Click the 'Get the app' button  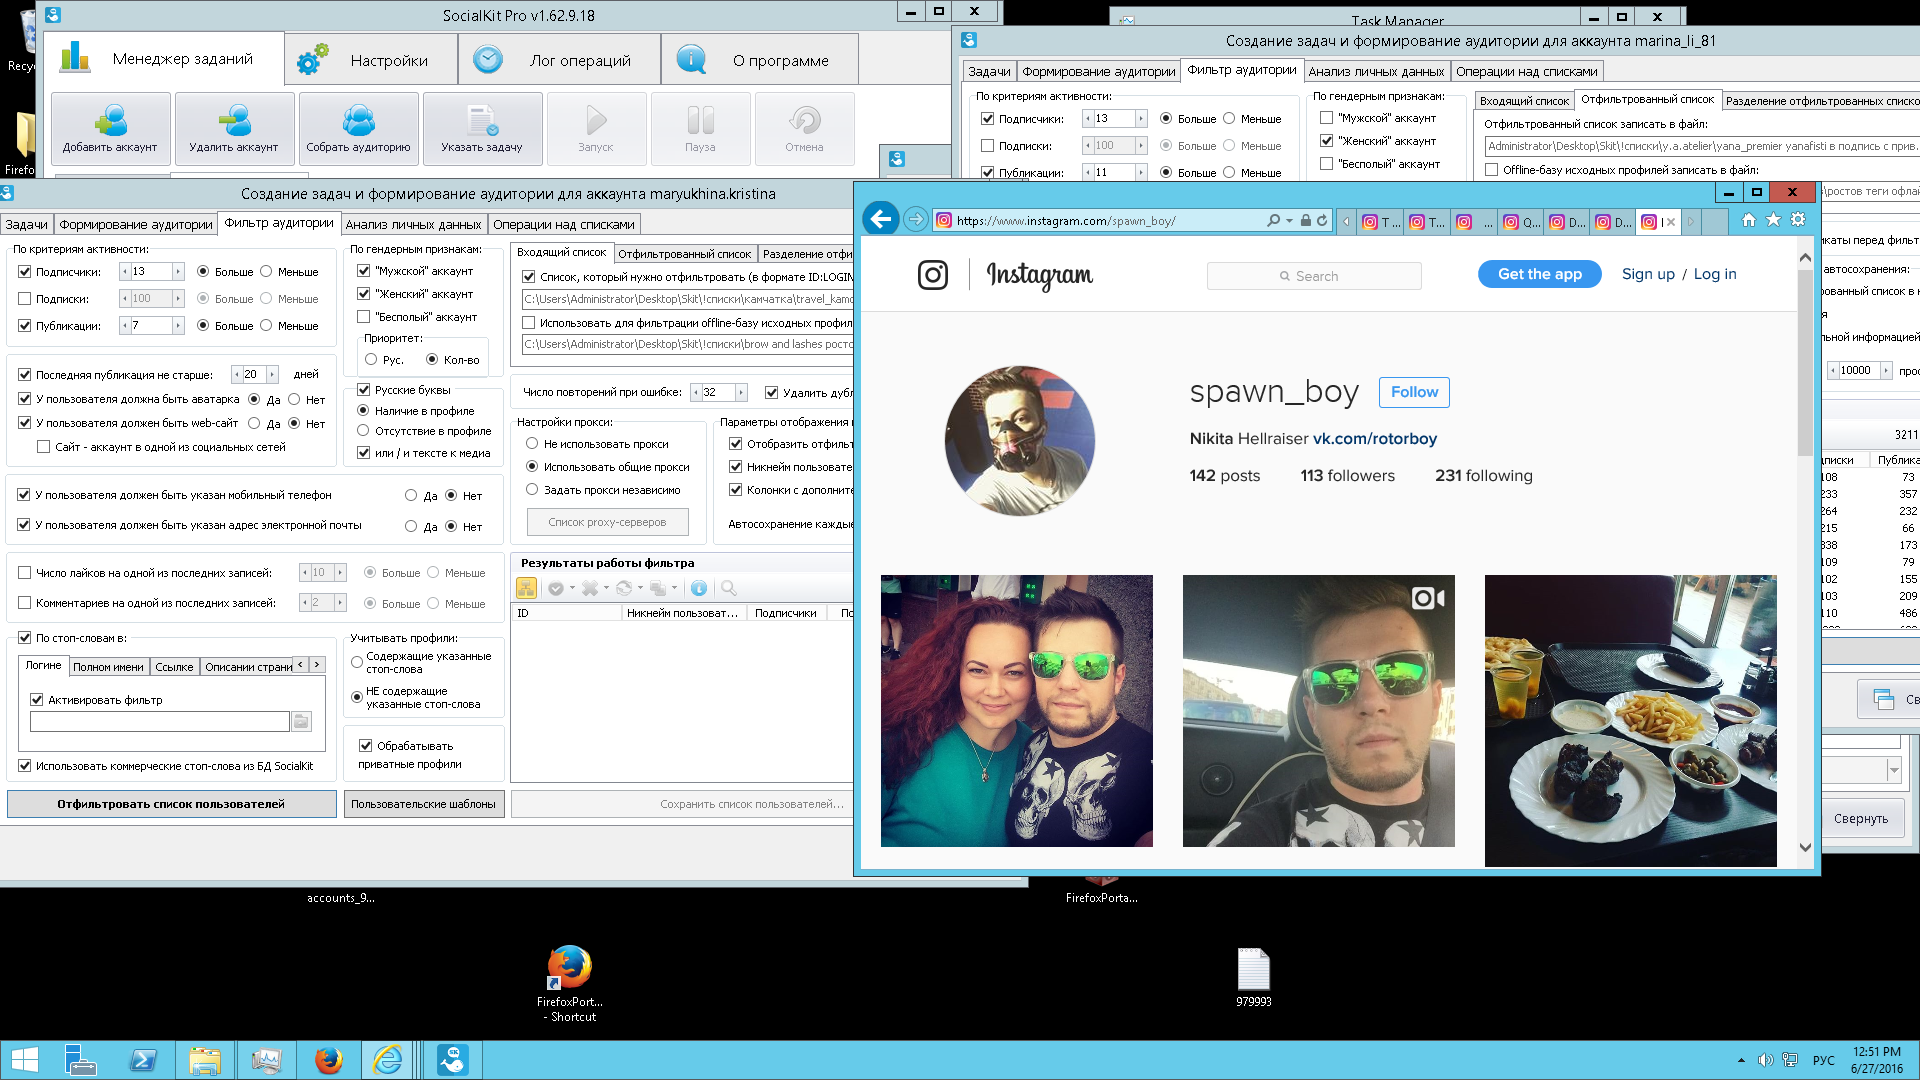point(1539,274)
